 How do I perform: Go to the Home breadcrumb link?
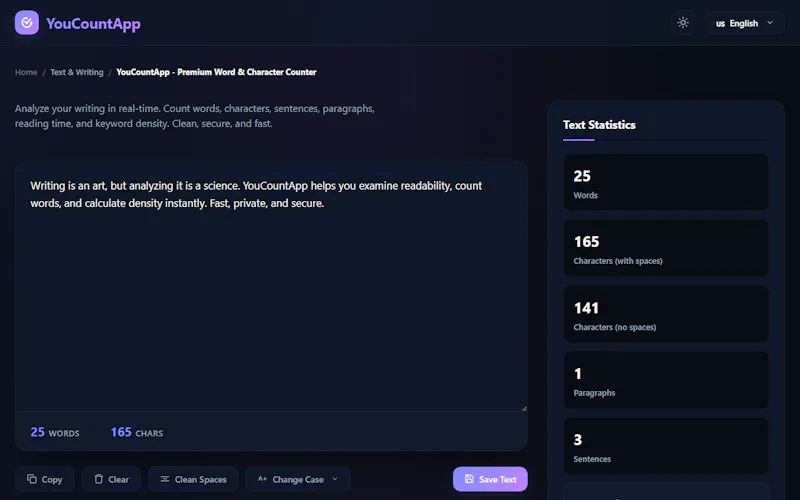point(26,72)
